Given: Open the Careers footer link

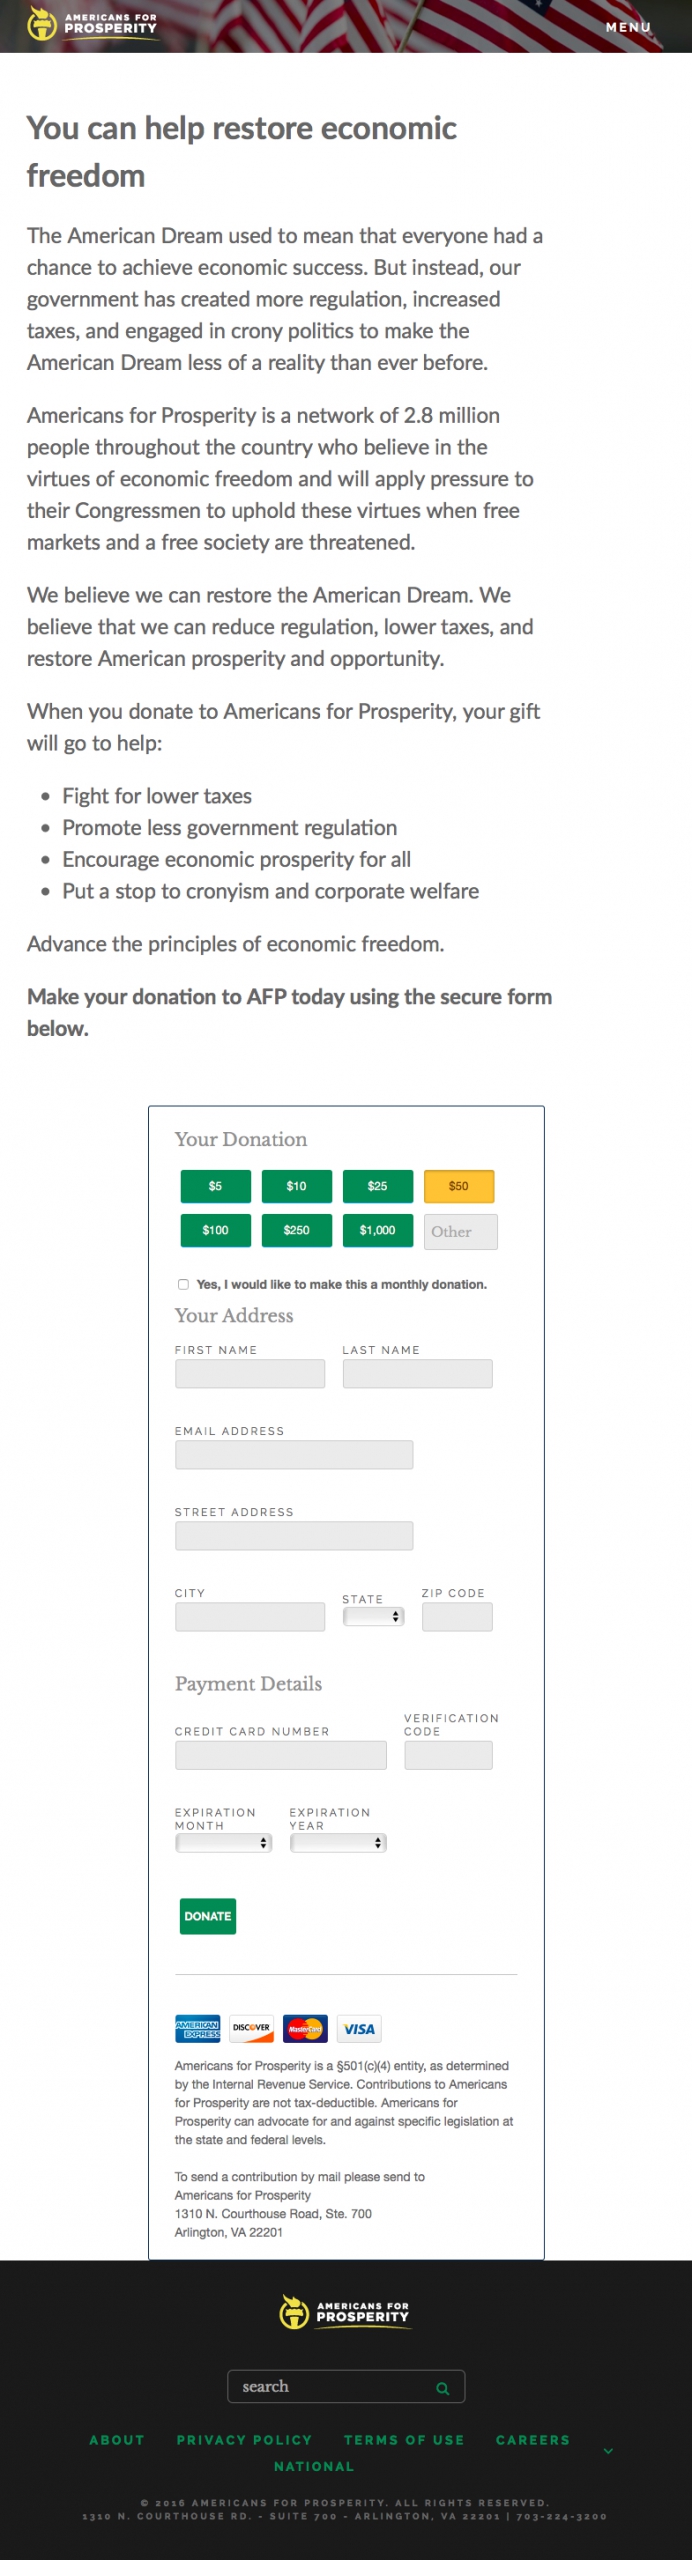Looking at the screenshot, I should pos(532,2440).
